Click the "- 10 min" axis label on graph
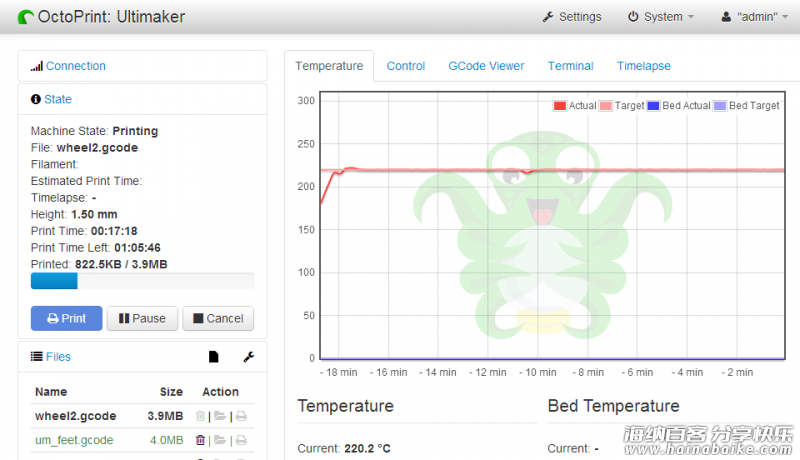 pyautogui.click(x=538, y=372)
